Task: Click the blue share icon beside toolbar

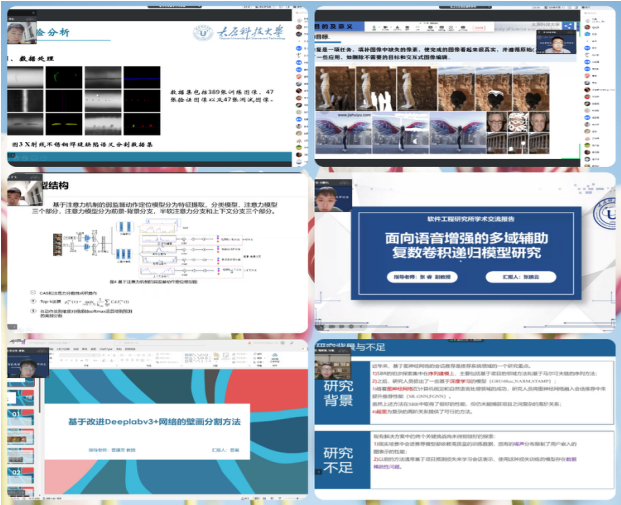Action: [568, 27]
